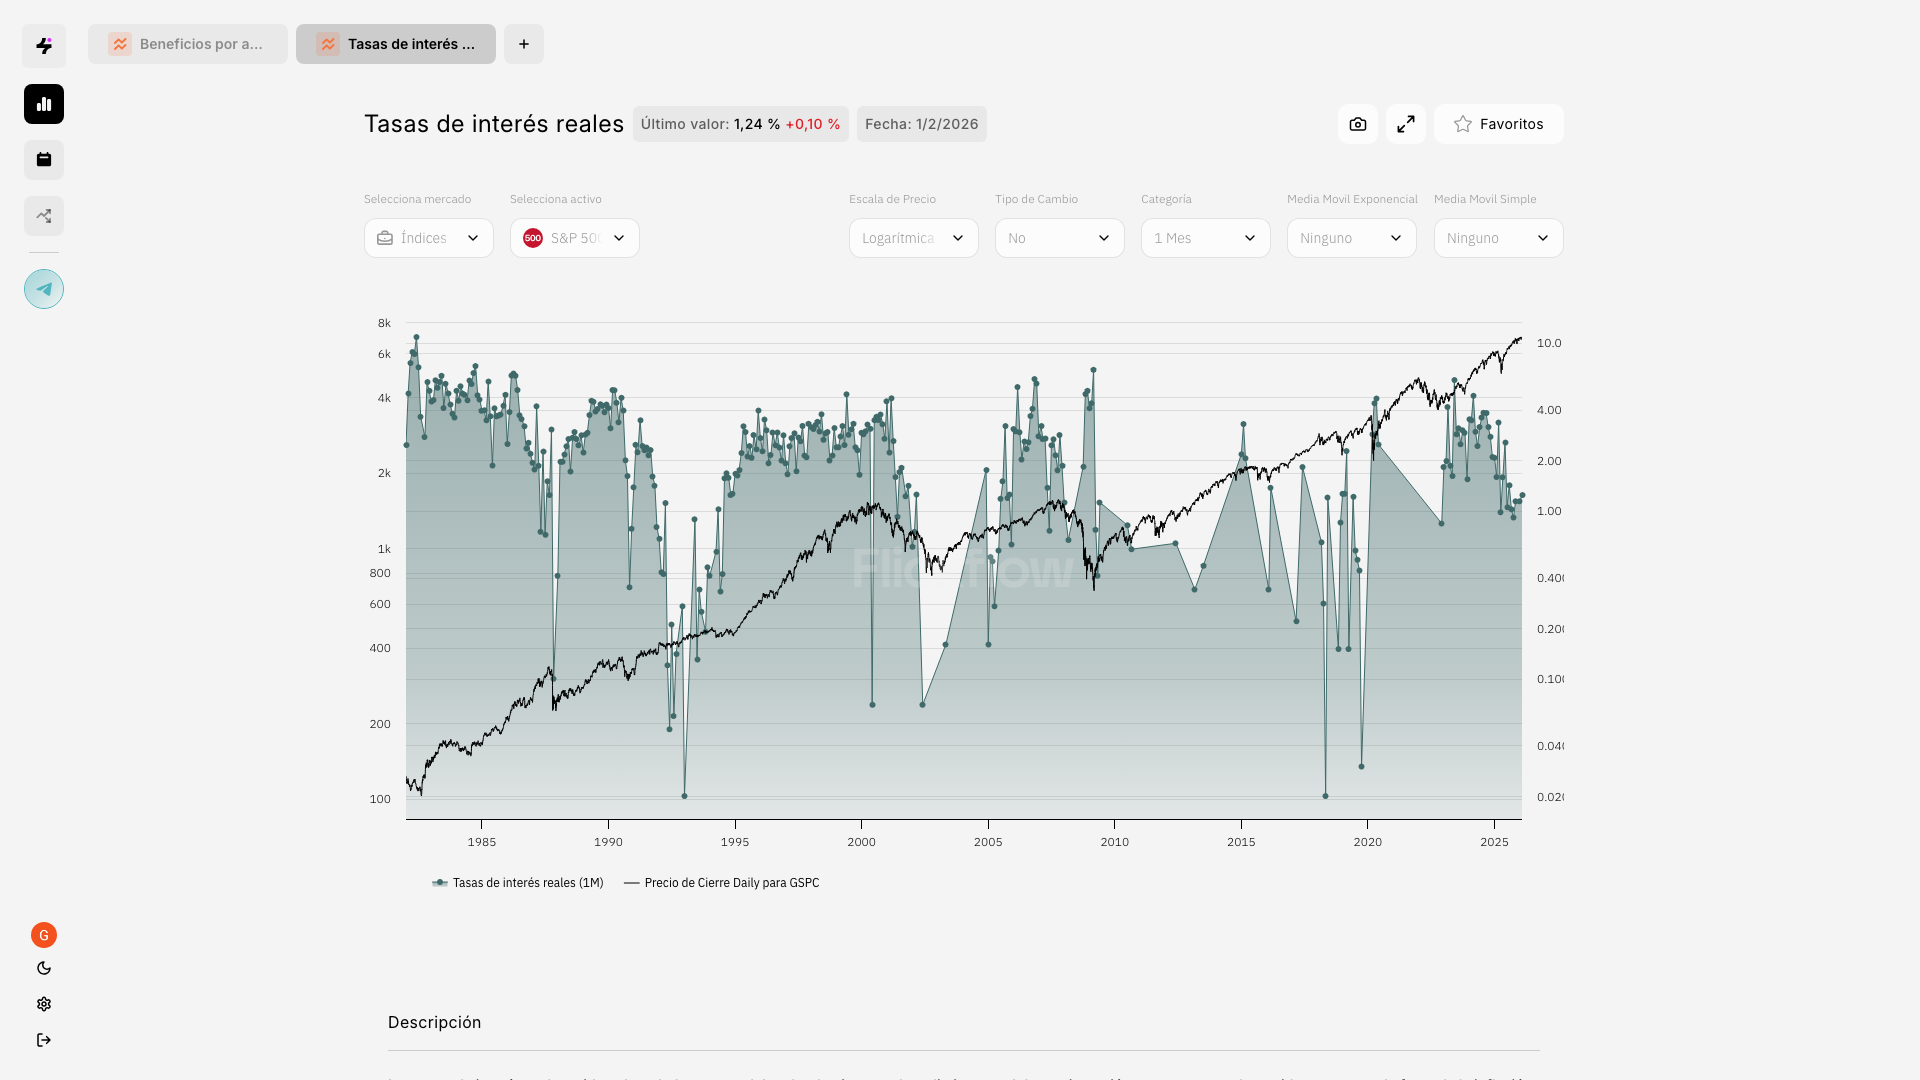Open the shuffle arrows section in sidebar

(44, 216)
